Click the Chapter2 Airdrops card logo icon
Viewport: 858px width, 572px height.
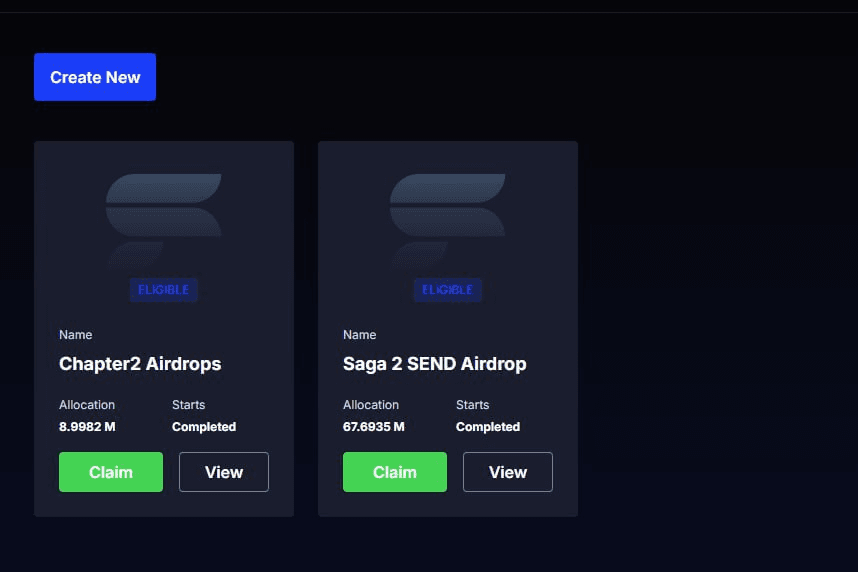tap(164, 220)
